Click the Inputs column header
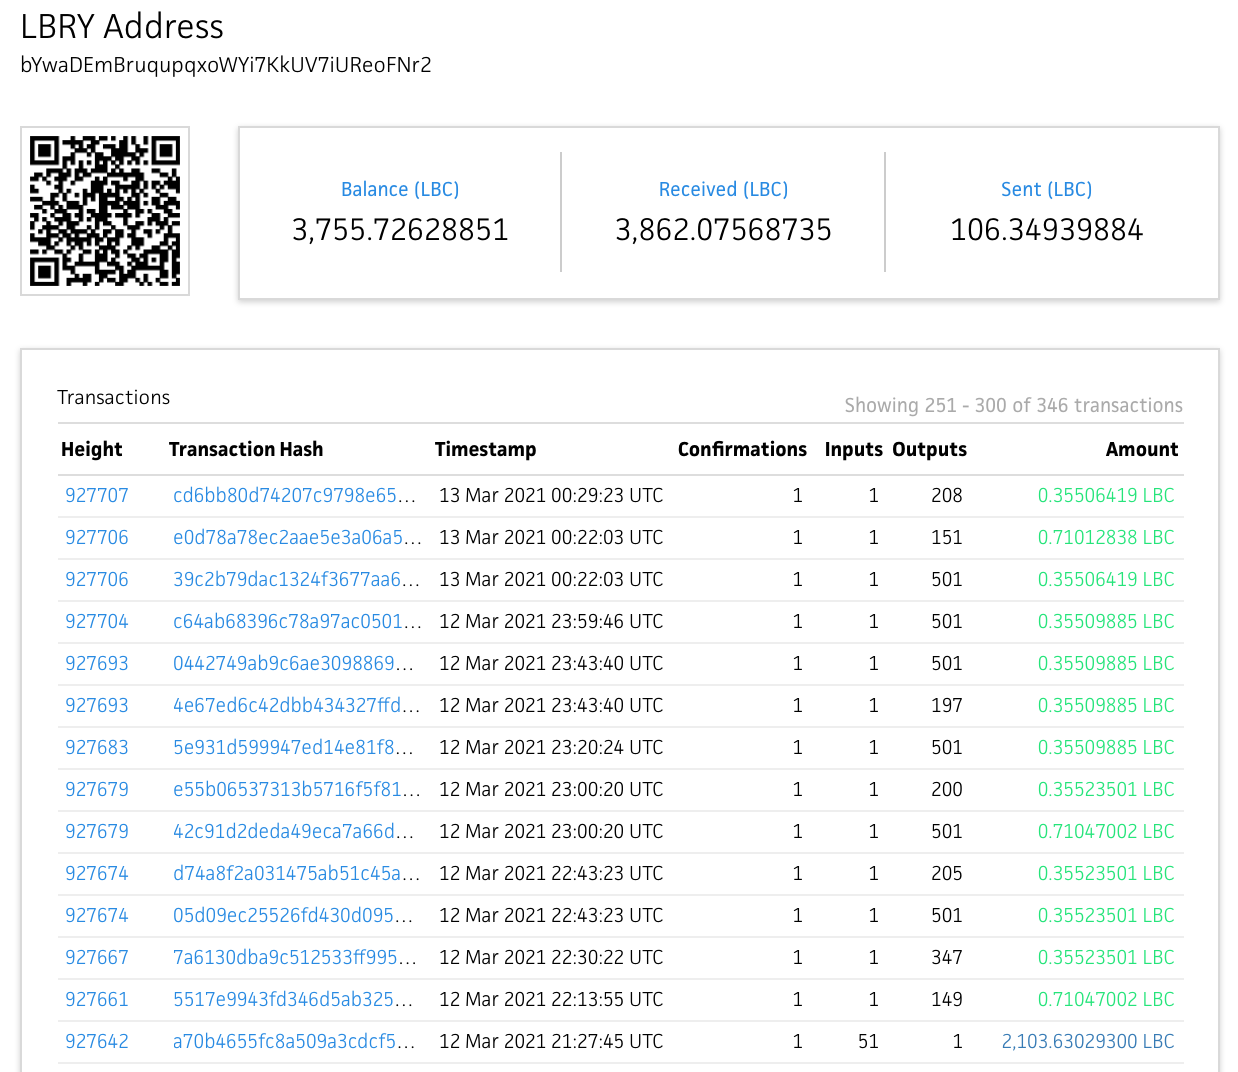1238x1072 pixels. (x=853, y=449)
